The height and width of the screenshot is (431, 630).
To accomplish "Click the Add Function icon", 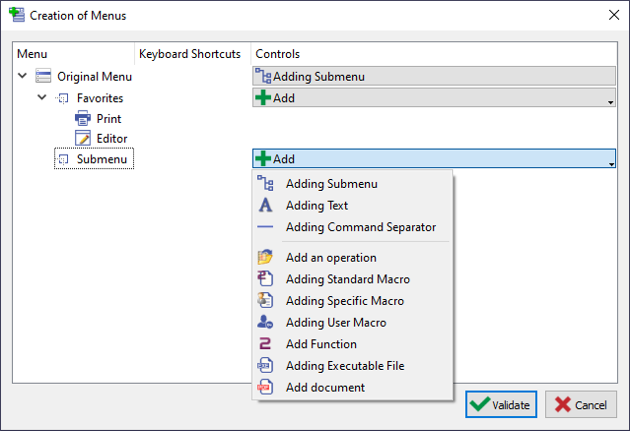I will pyautogui.click(x=265, y=344).
